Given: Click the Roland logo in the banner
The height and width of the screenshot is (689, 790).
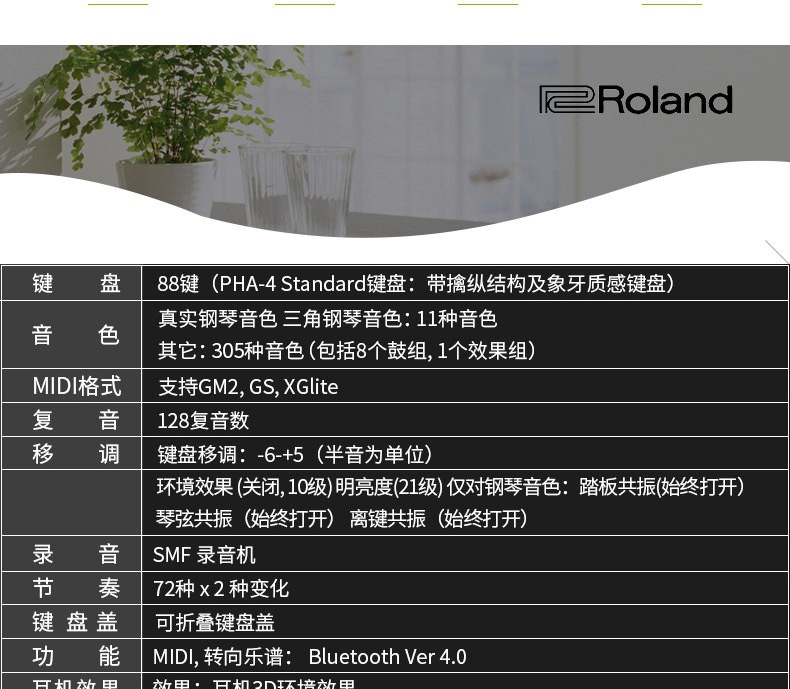Looking at the screenshot, I should [636, 100].
